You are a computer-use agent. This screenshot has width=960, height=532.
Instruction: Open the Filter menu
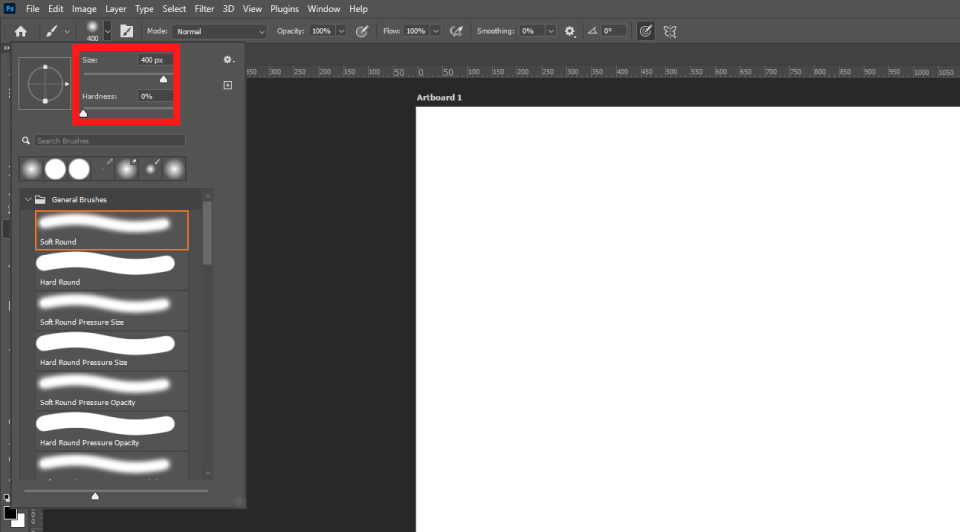click(204, 9)
